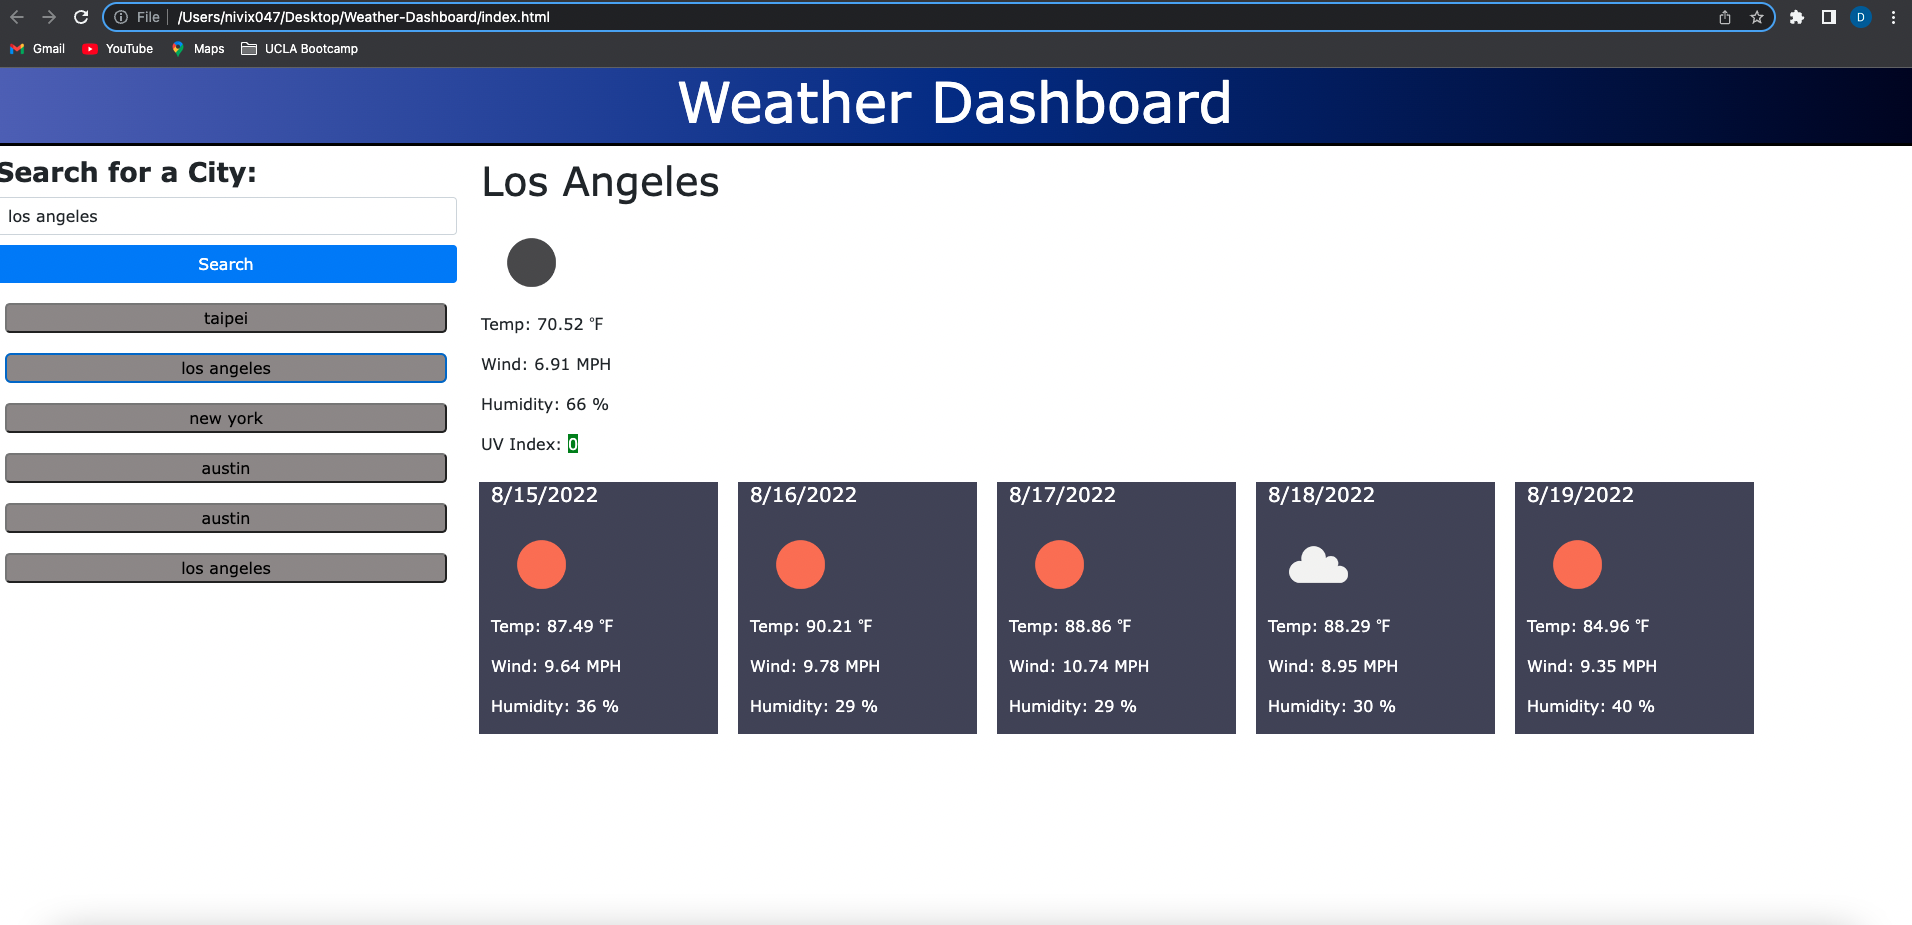Click the sun icon on the 8/19/2022 card

1577,564
